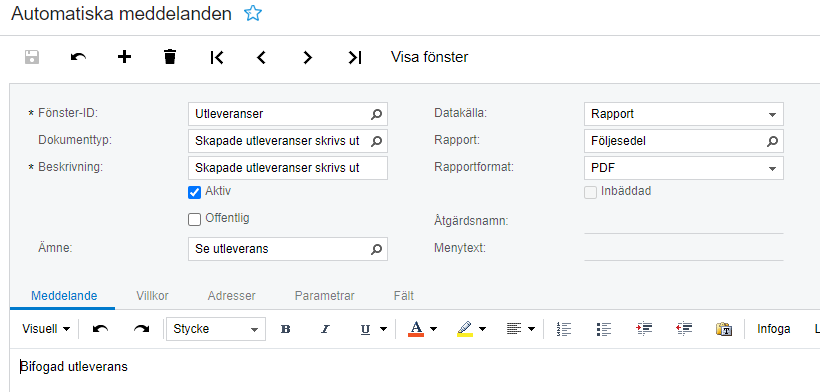Image resolution: width=820 pixels, height=392 pixels.
Task: Undo changes via toolbar cancel arrow
Action: pos(78,57)
